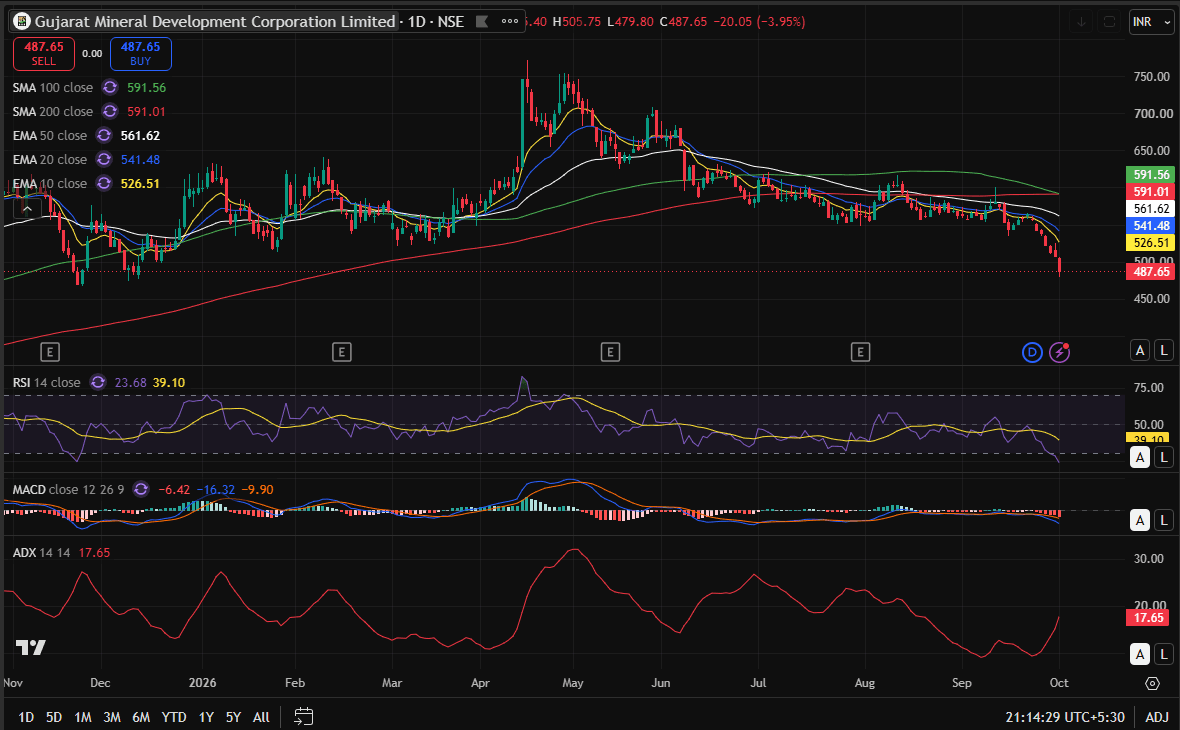Screen dimensions: 1180x730
Task: Click the red SELL 487.65 button
Action: point(44,53)
